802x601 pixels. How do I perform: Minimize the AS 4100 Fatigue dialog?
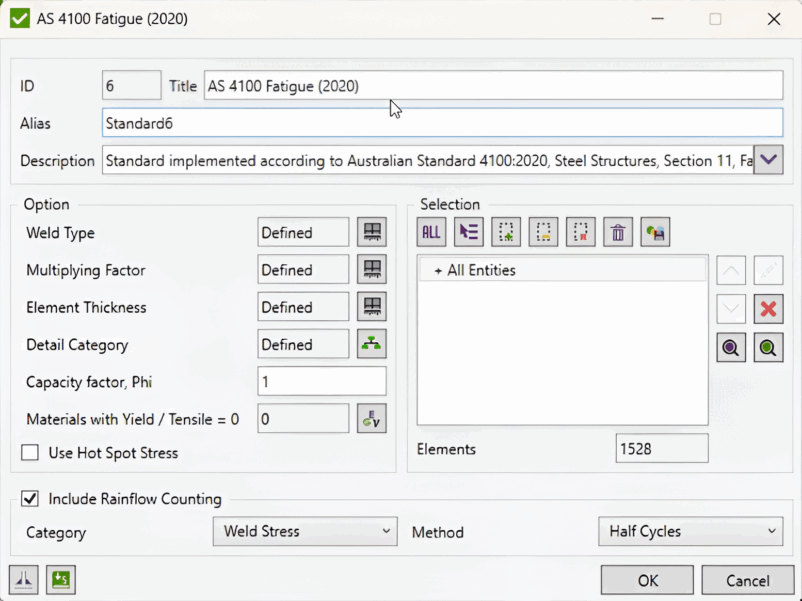[658, 19]
